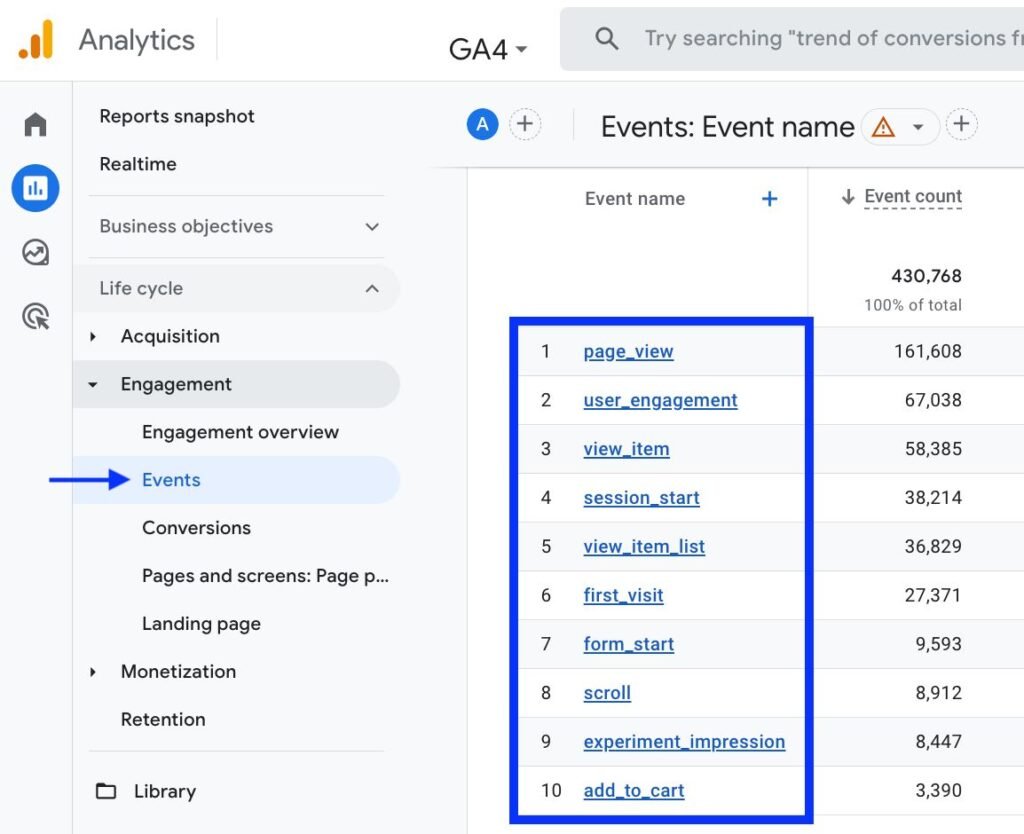Open the Explore icon in left rail
The height and width of the screenshot is (834, 1024).
tap(36, 253)
